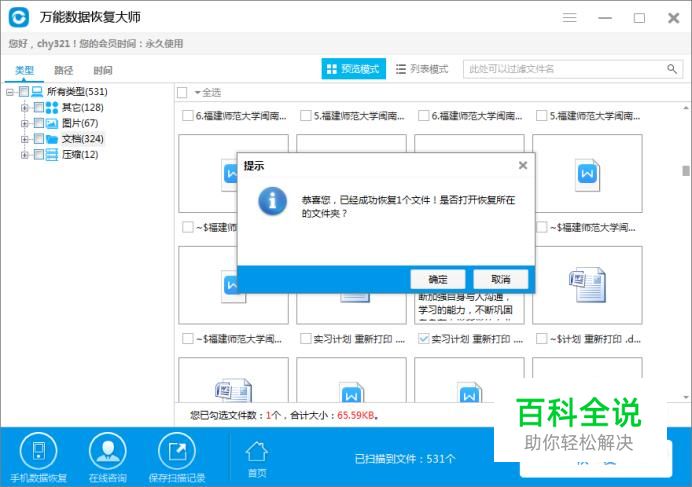Check the 压缩(12) tree checkbox
The height and width of the screenshot is (487, 692).
coord(39,155)
